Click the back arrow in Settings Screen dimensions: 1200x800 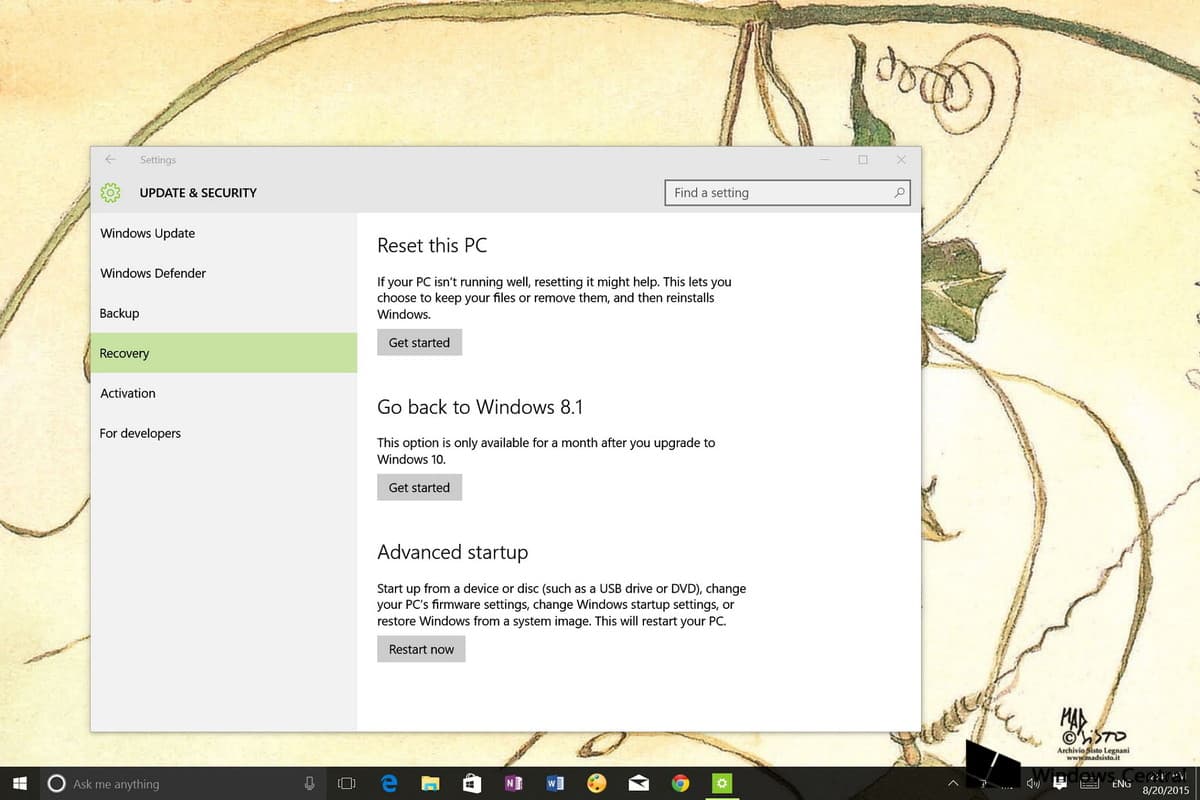tap(110, 160)
